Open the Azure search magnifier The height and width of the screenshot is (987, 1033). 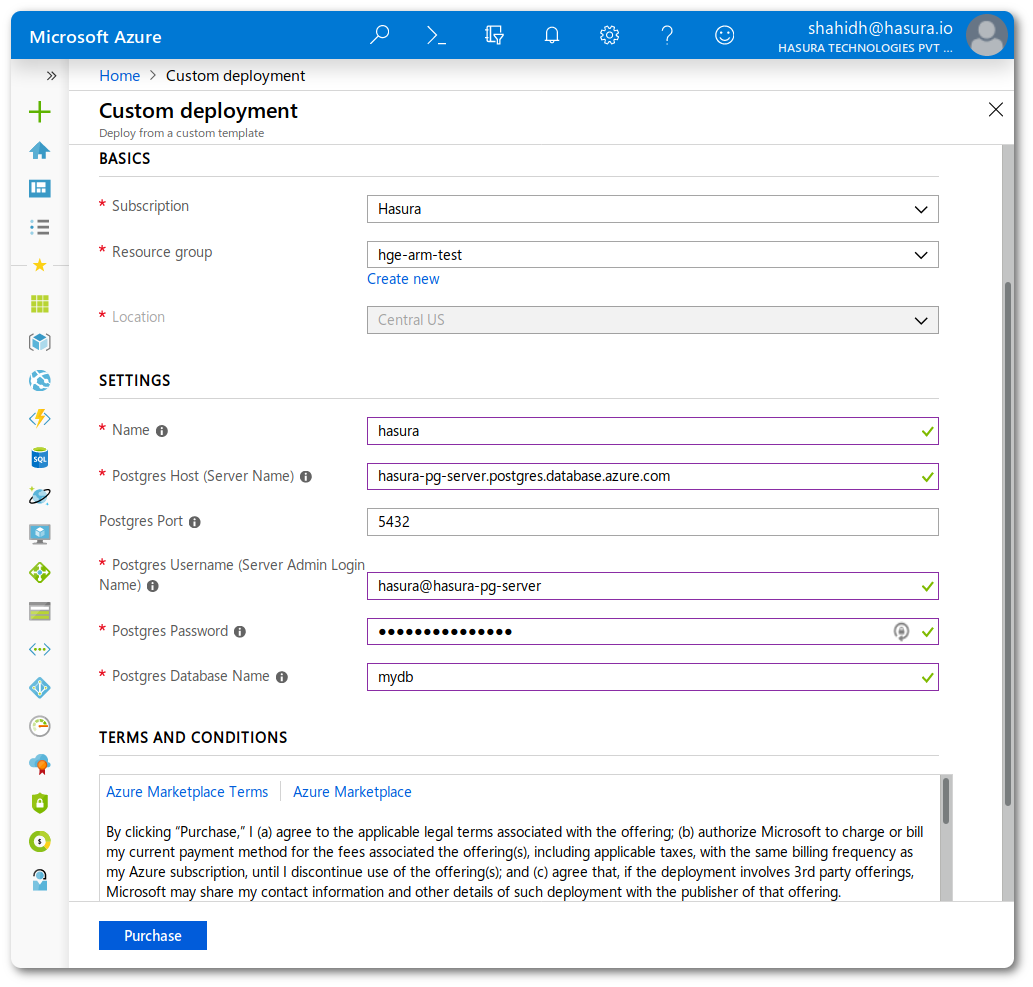(379, 34)
